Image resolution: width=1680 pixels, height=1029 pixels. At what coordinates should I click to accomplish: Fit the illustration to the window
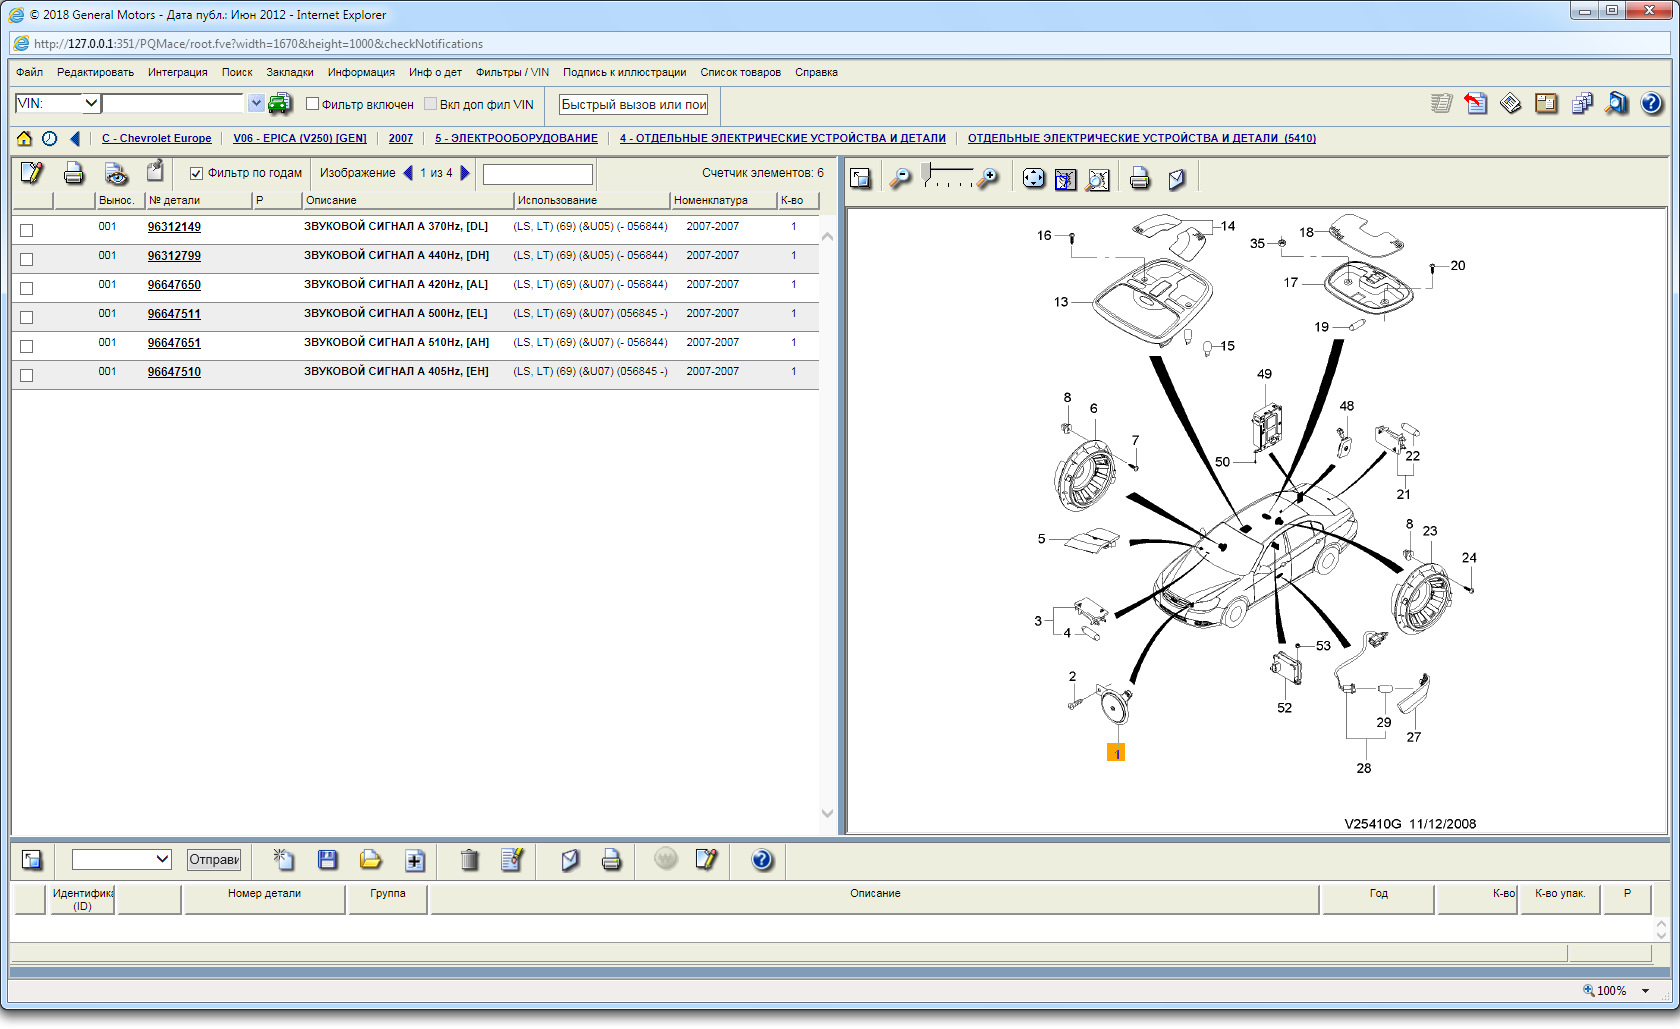click(x=1033, y=178)
